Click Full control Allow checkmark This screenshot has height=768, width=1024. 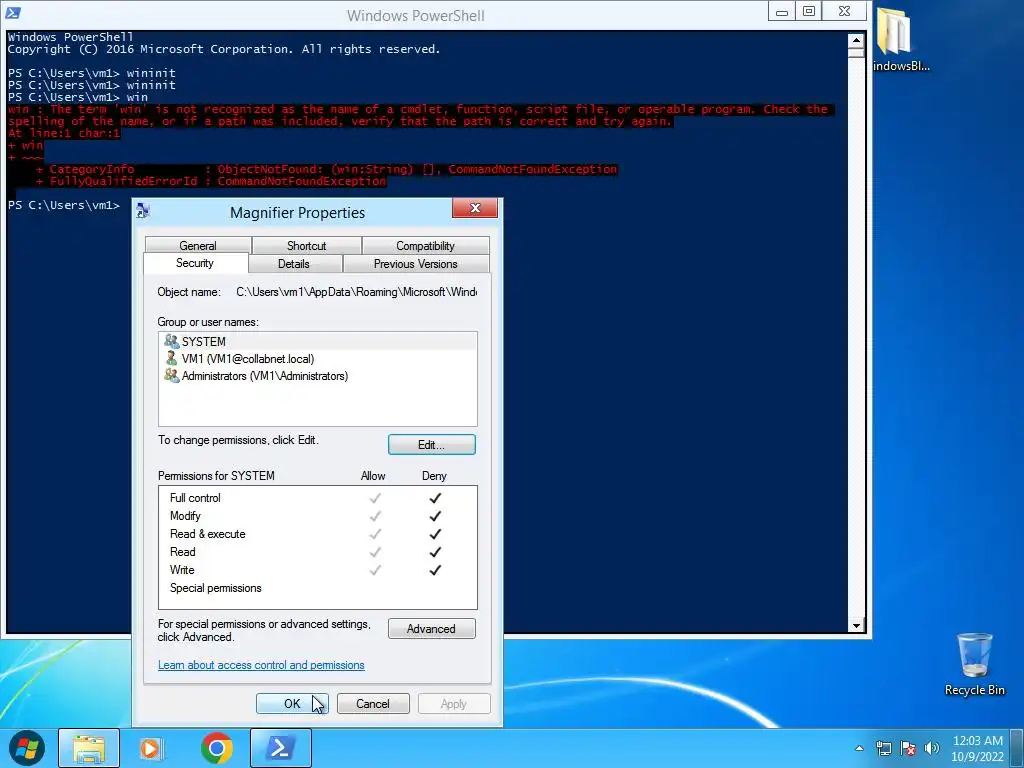pyautogui.click(x=375, y=498)
